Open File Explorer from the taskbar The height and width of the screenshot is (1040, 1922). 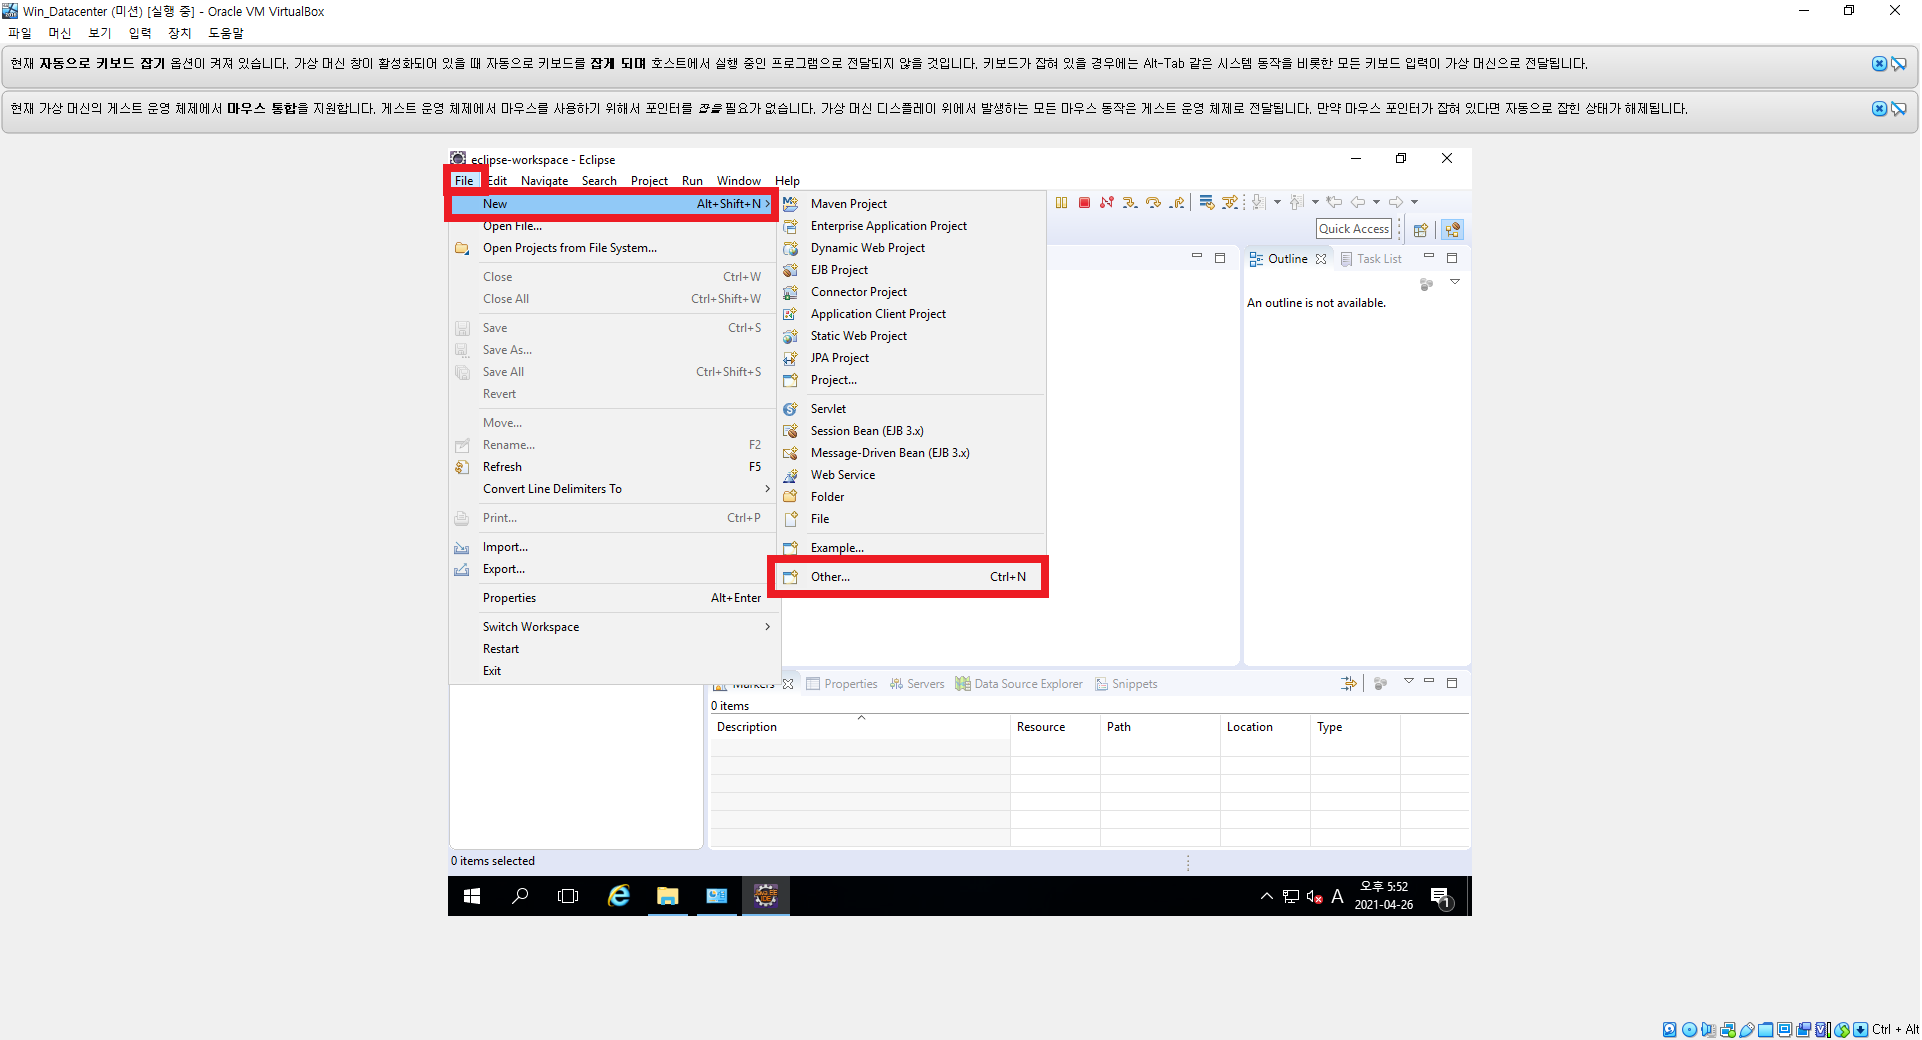pos(667,896)
